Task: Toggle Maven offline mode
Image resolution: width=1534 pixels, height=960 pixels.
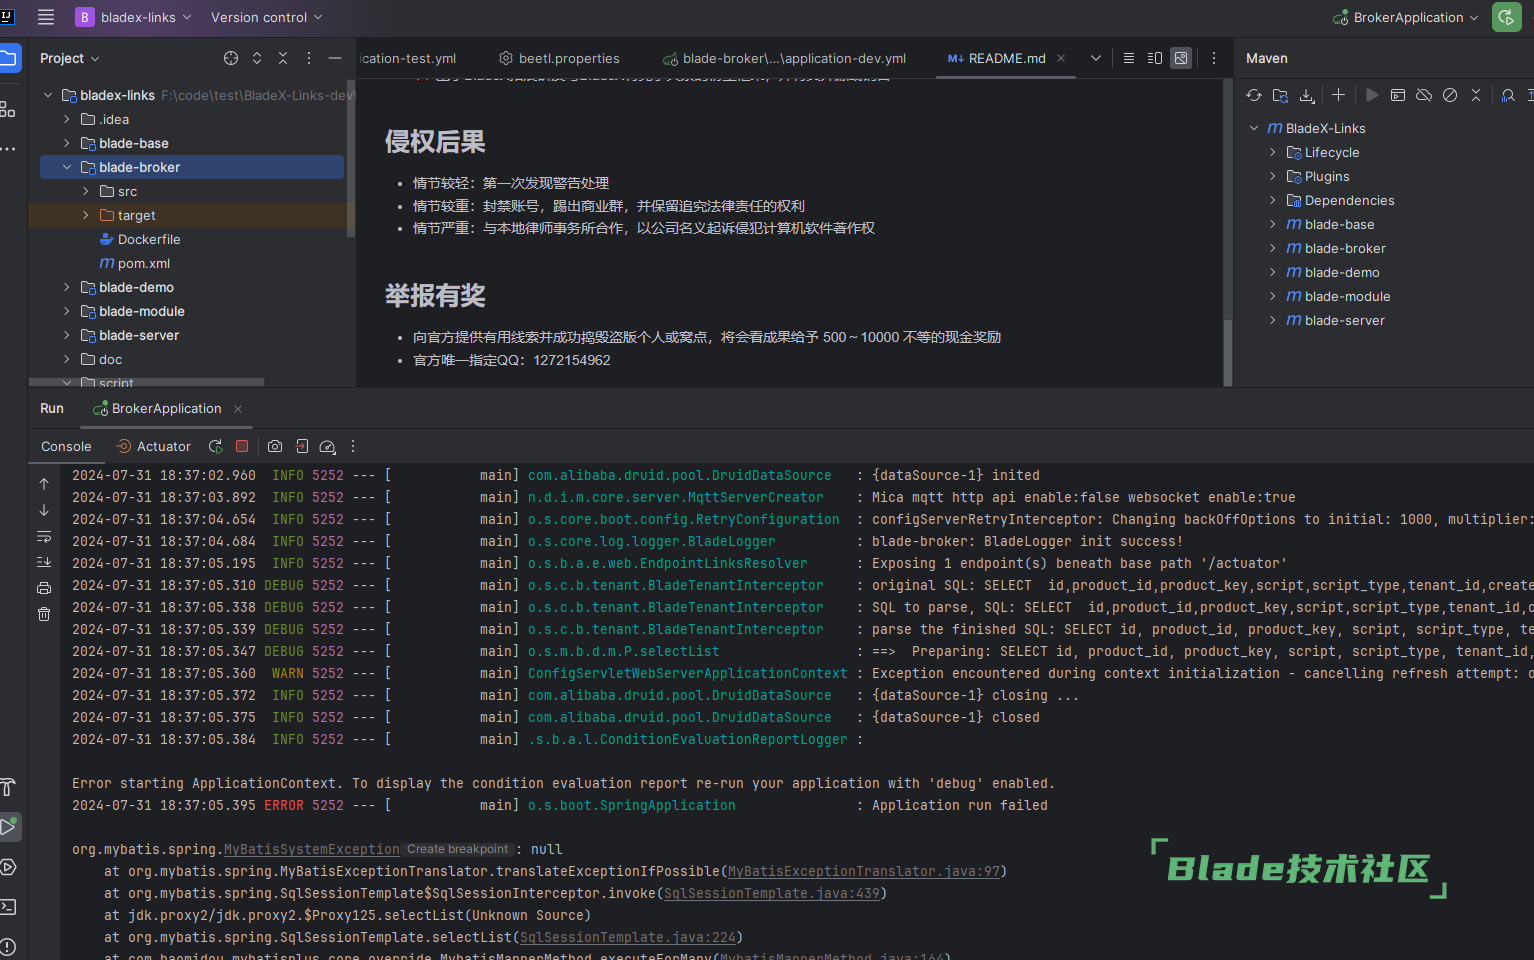Action: pyautogui.click(x=1424, y=95)
